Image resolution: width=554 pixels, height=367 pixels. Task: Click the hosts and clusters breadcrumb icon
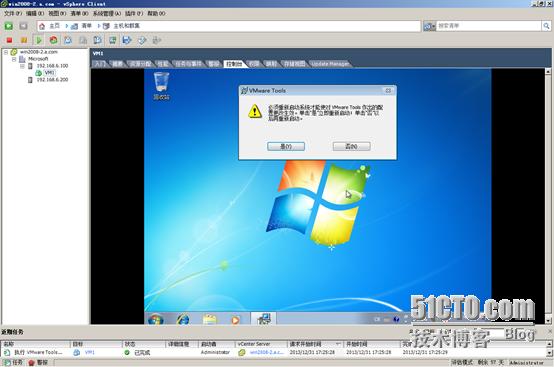pos(106,26)
